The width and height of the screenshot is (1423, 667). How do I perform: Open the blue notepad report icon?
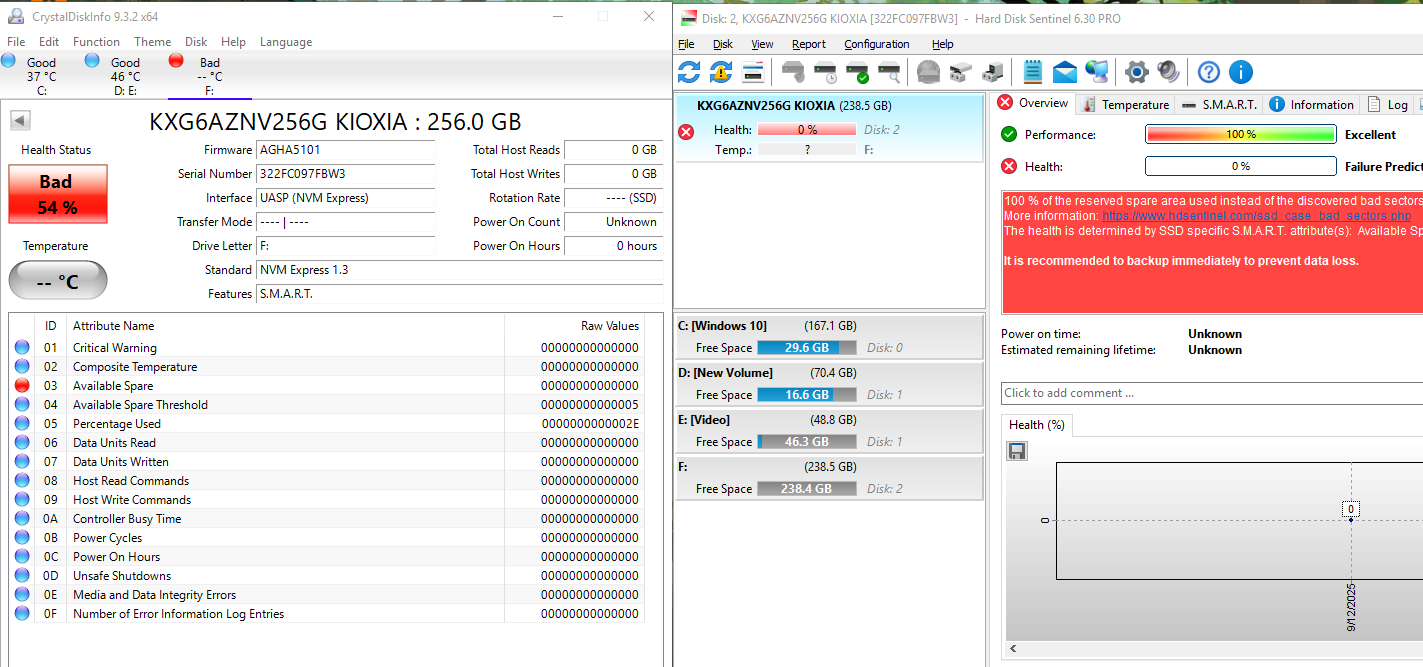[1033, 72]
